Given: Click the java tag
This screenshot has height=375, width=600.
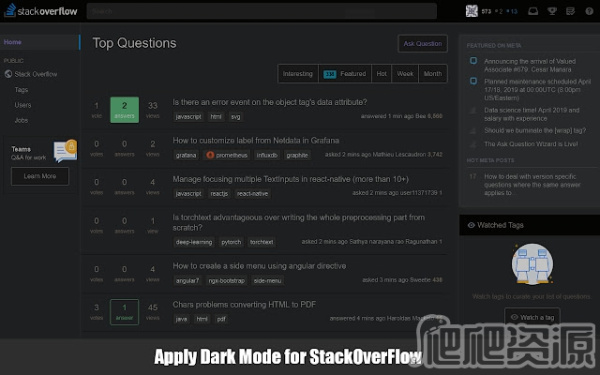Looking at the screenshot, I should click(x=181, y=319).
